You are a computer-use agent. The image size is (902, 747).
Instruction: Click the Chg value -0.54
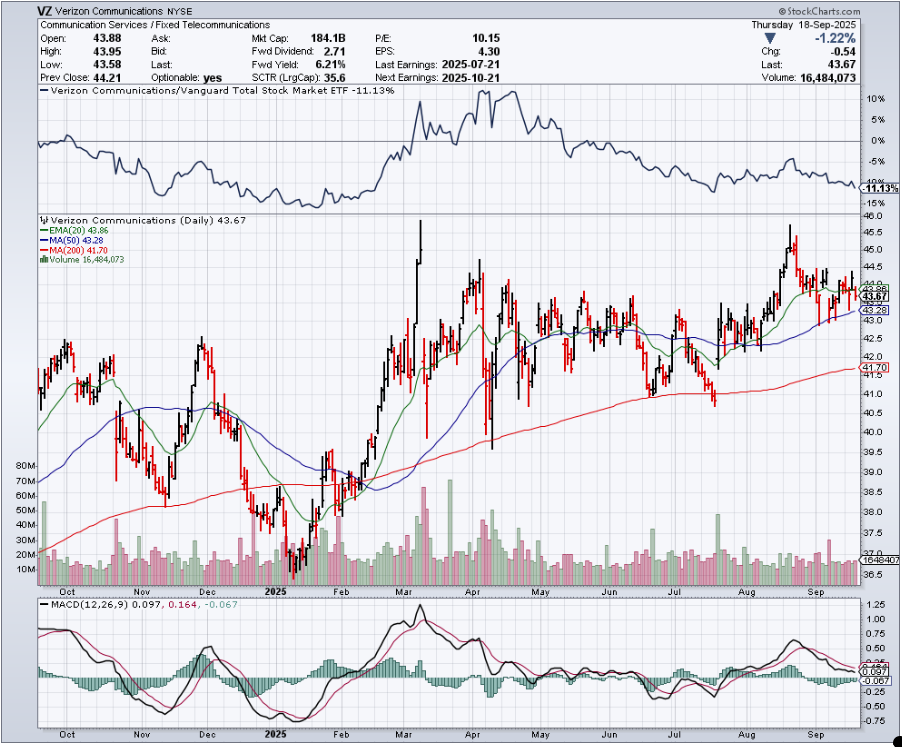pos(843,51)
